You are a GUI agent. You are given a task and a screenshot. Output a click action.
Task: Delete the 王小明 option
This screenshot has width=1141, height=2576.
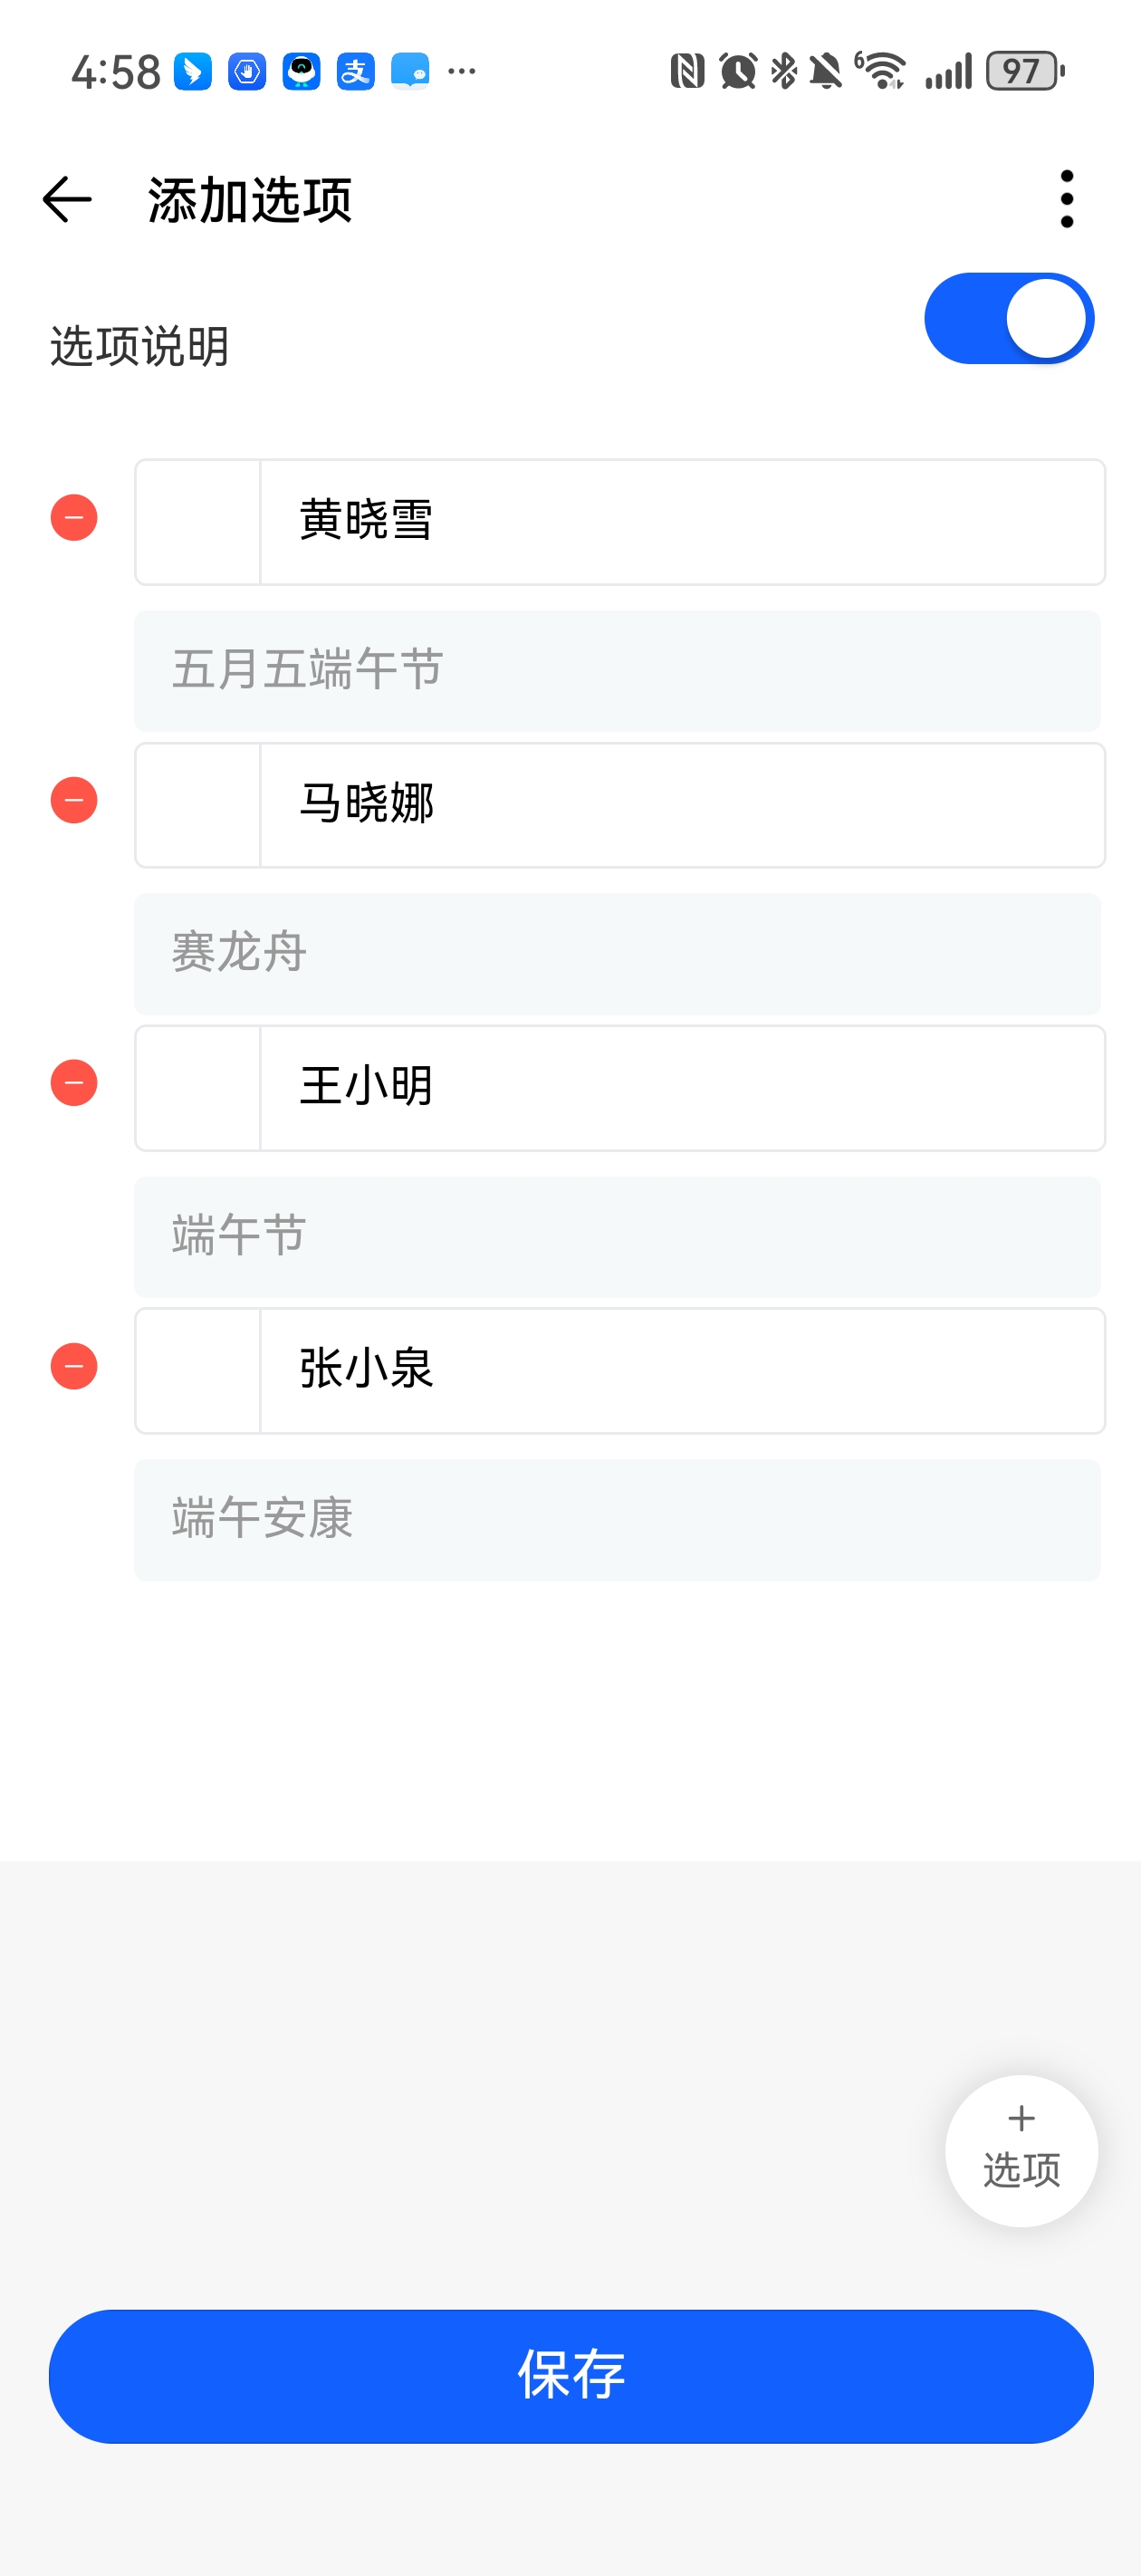(74, 1084)
